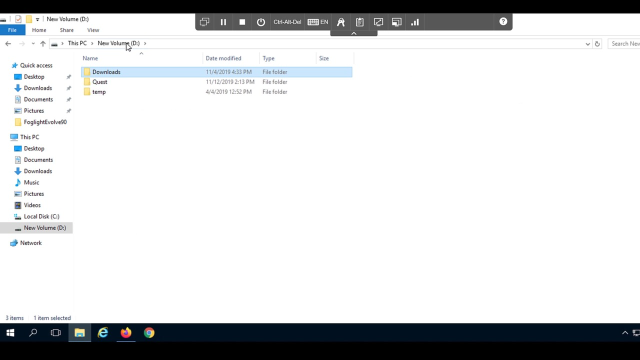Refresh the current folder
The width and height of the screenshot is (640, 360).
click(597, 44)
